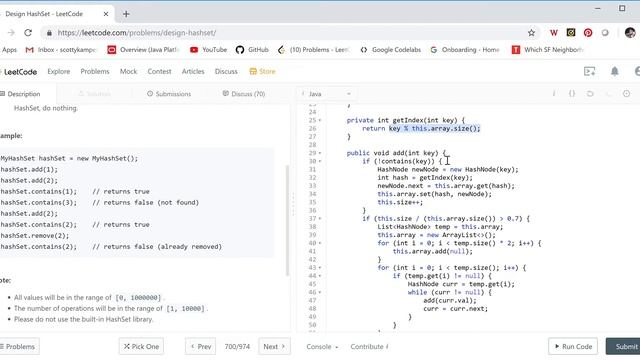Switch to the Discuss (70) tab
The height and width of the screenshot is (360, 640).
pos(244,94)
